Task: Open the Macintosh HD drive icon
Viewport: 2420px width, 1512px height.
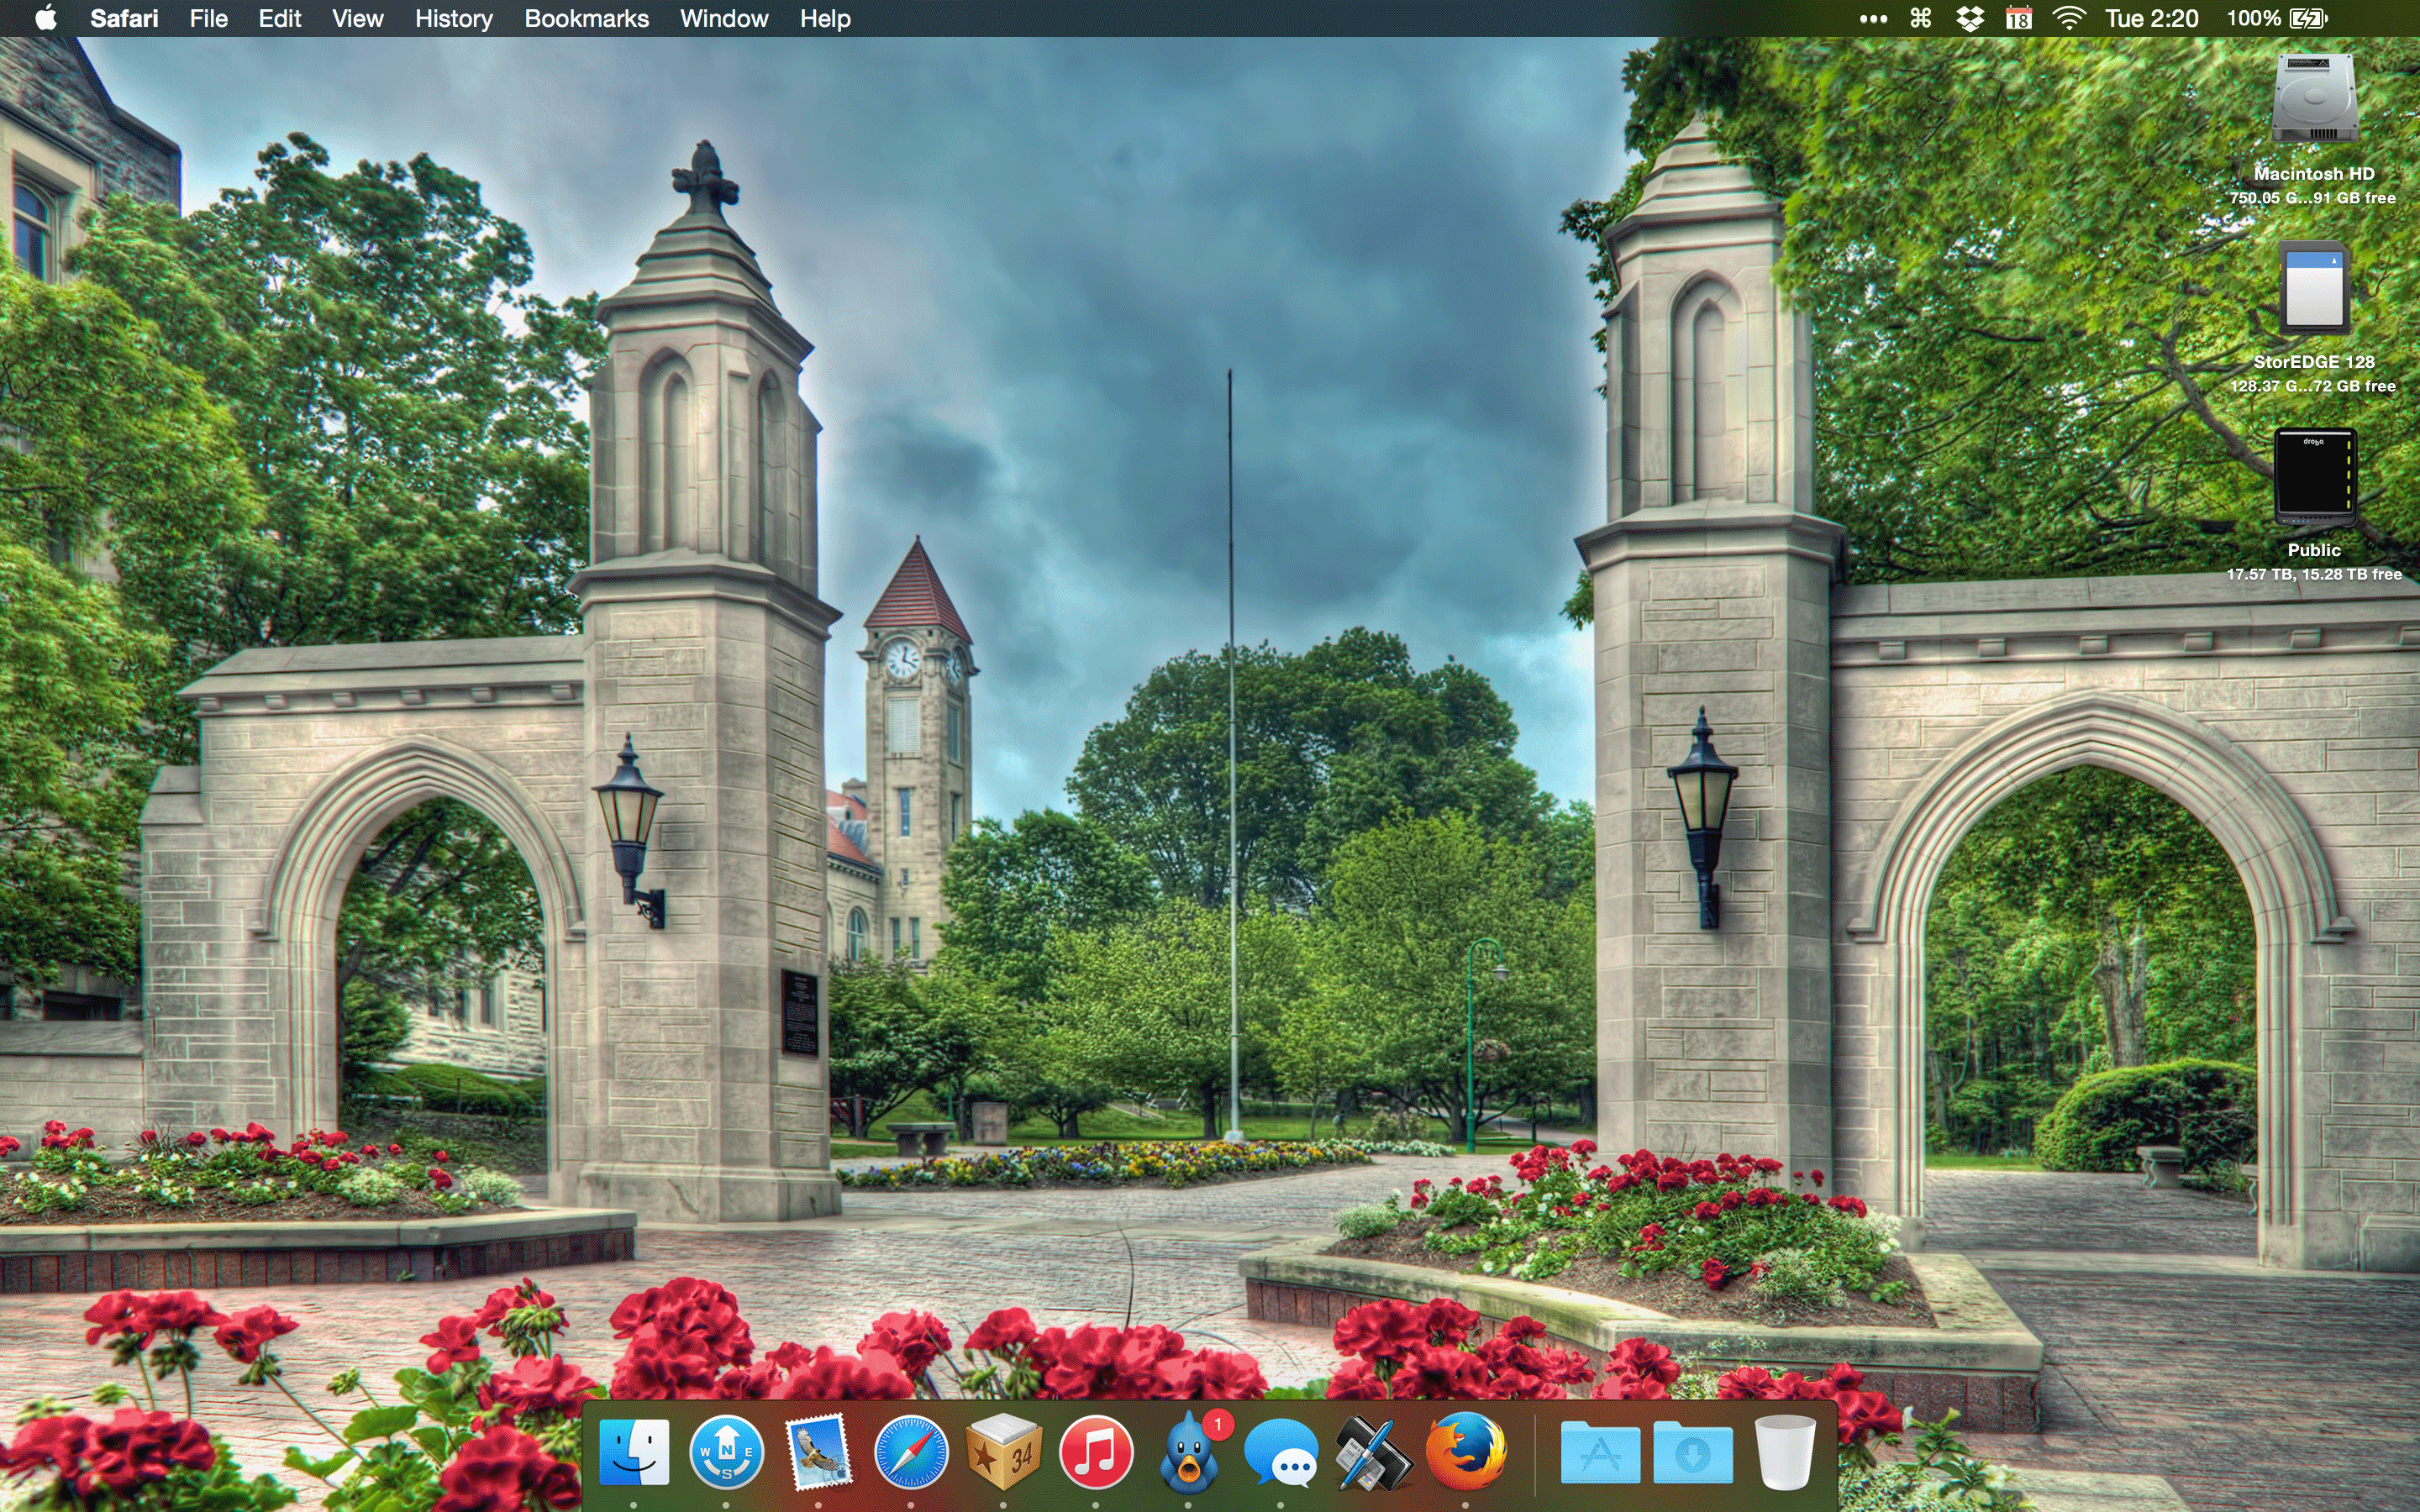Action: (x=2314, y=100)
